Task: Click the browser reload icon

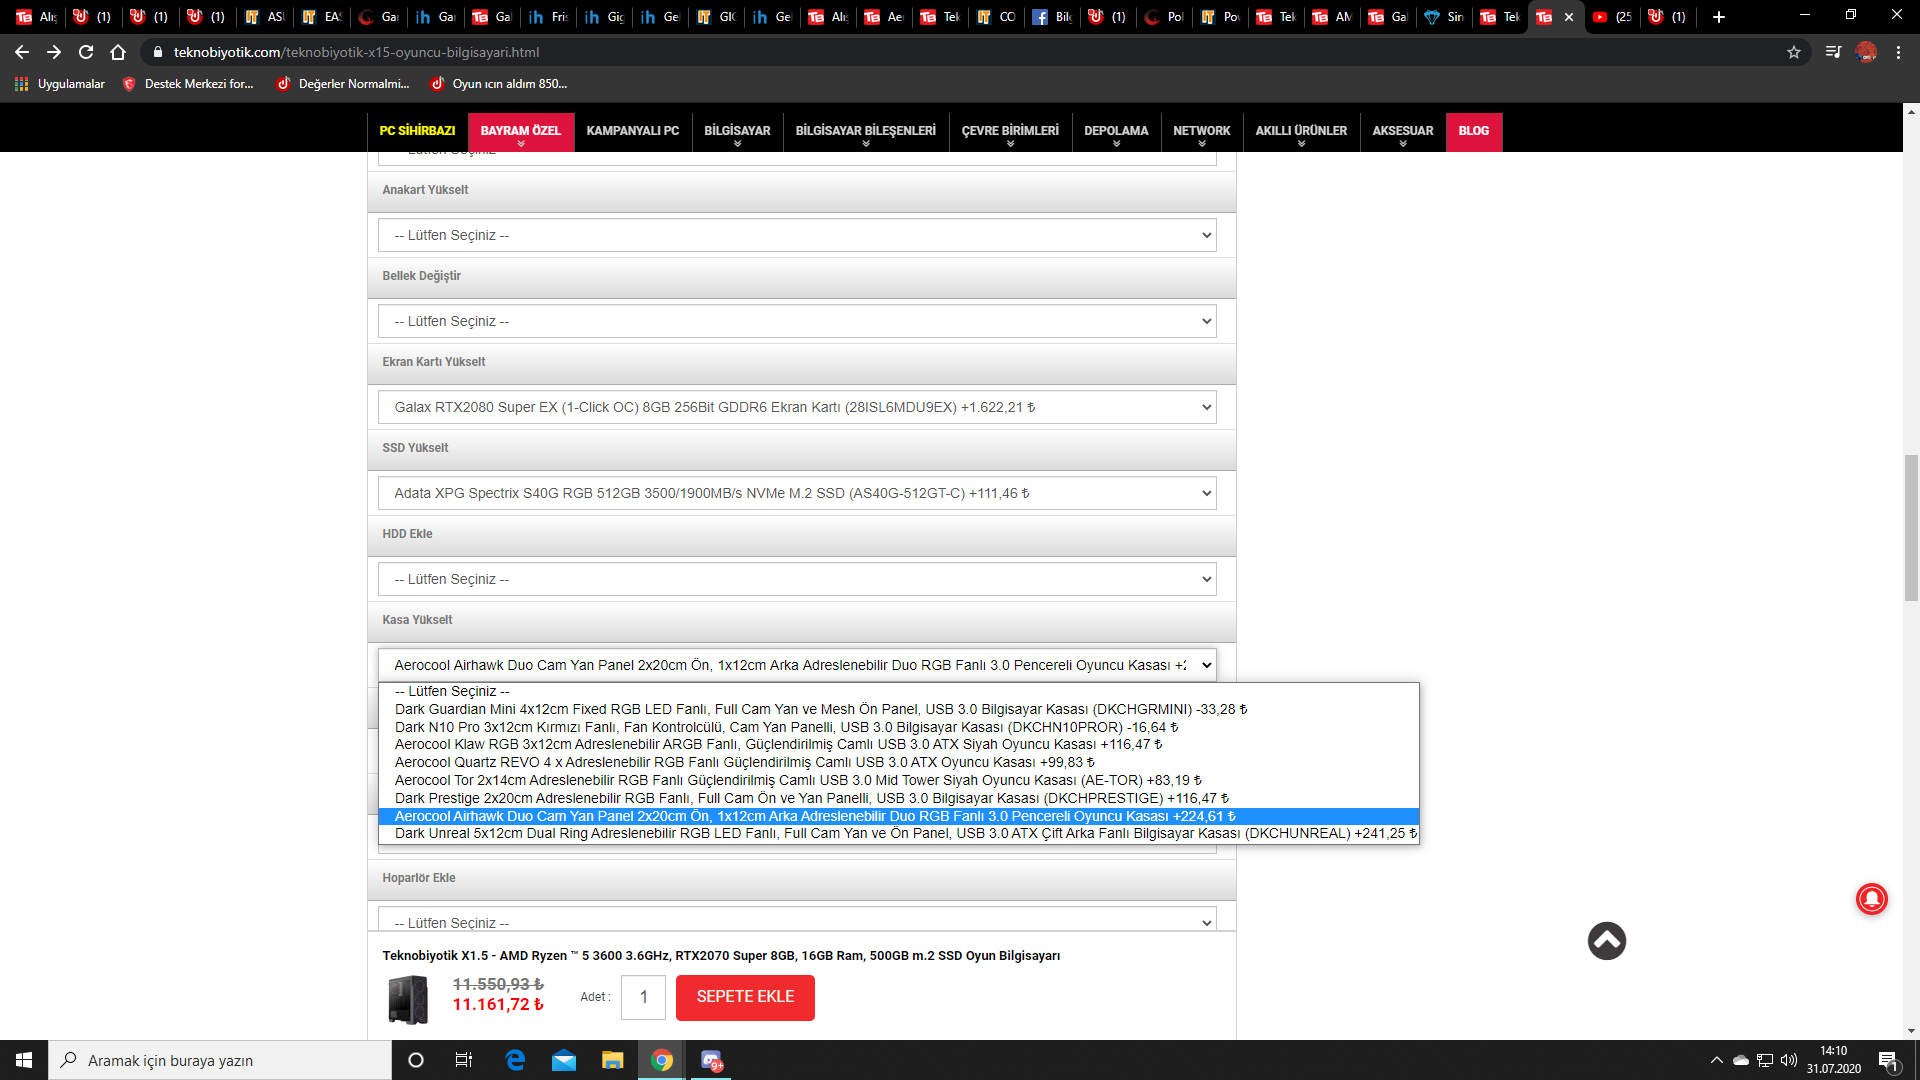Action: [86, 52]
